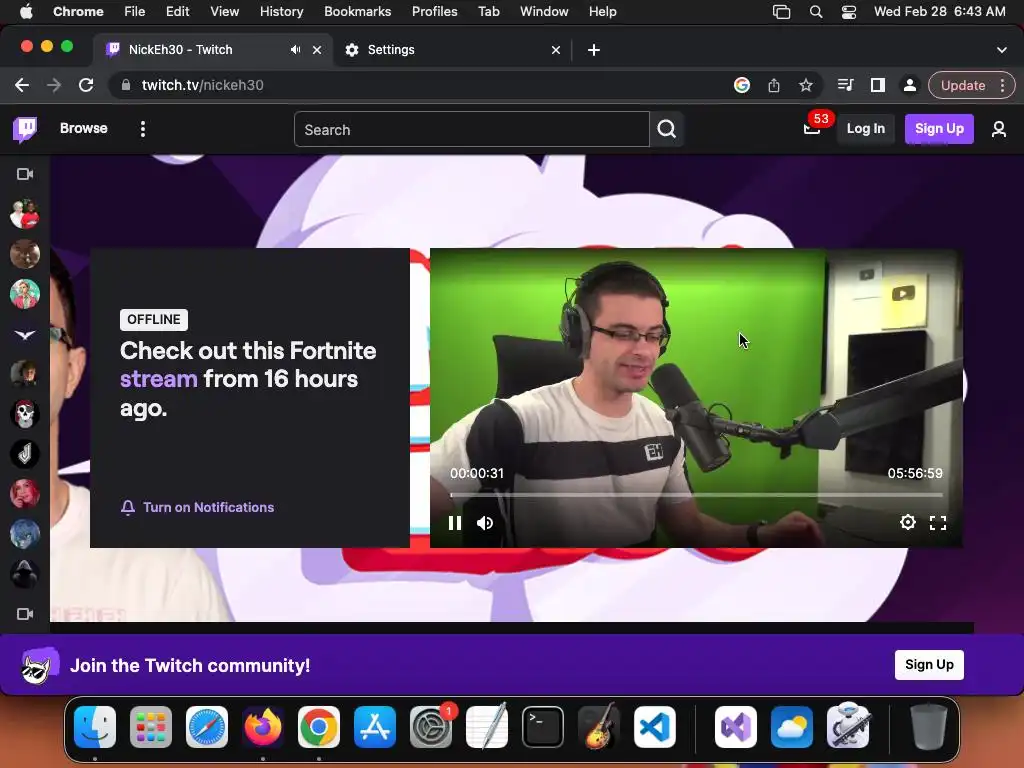Open macOS Control Center
This screenshot has height=768, width=1024.
pyautogui.click(x=849, y=12)
